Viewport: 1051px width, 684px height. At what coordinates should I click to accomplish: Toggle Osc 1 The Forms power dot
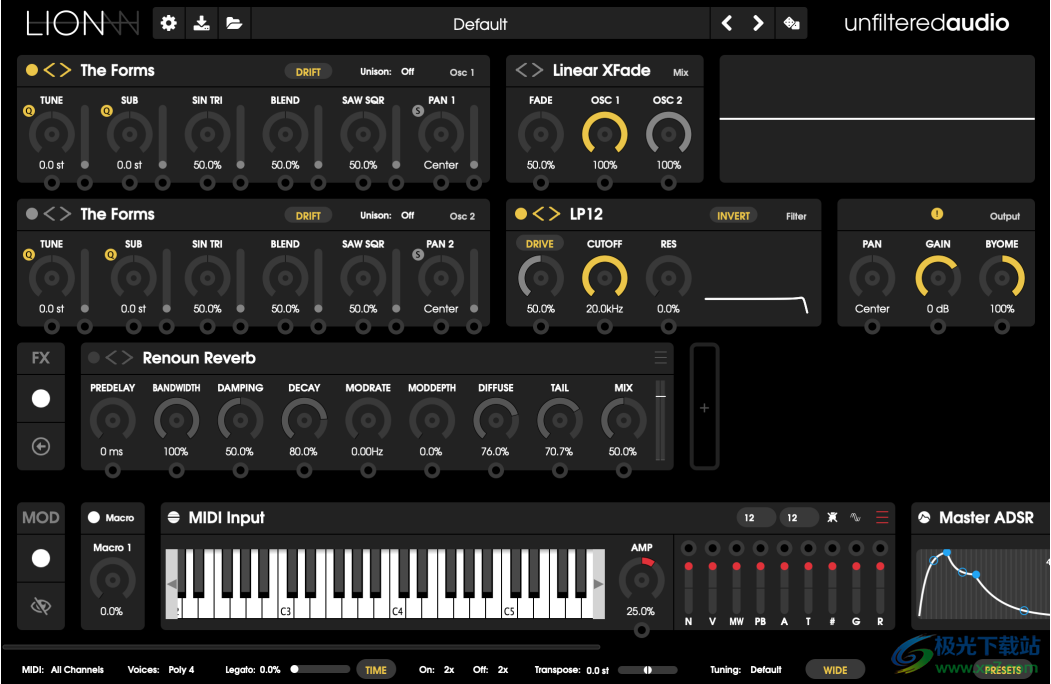[x=32, y=70]
